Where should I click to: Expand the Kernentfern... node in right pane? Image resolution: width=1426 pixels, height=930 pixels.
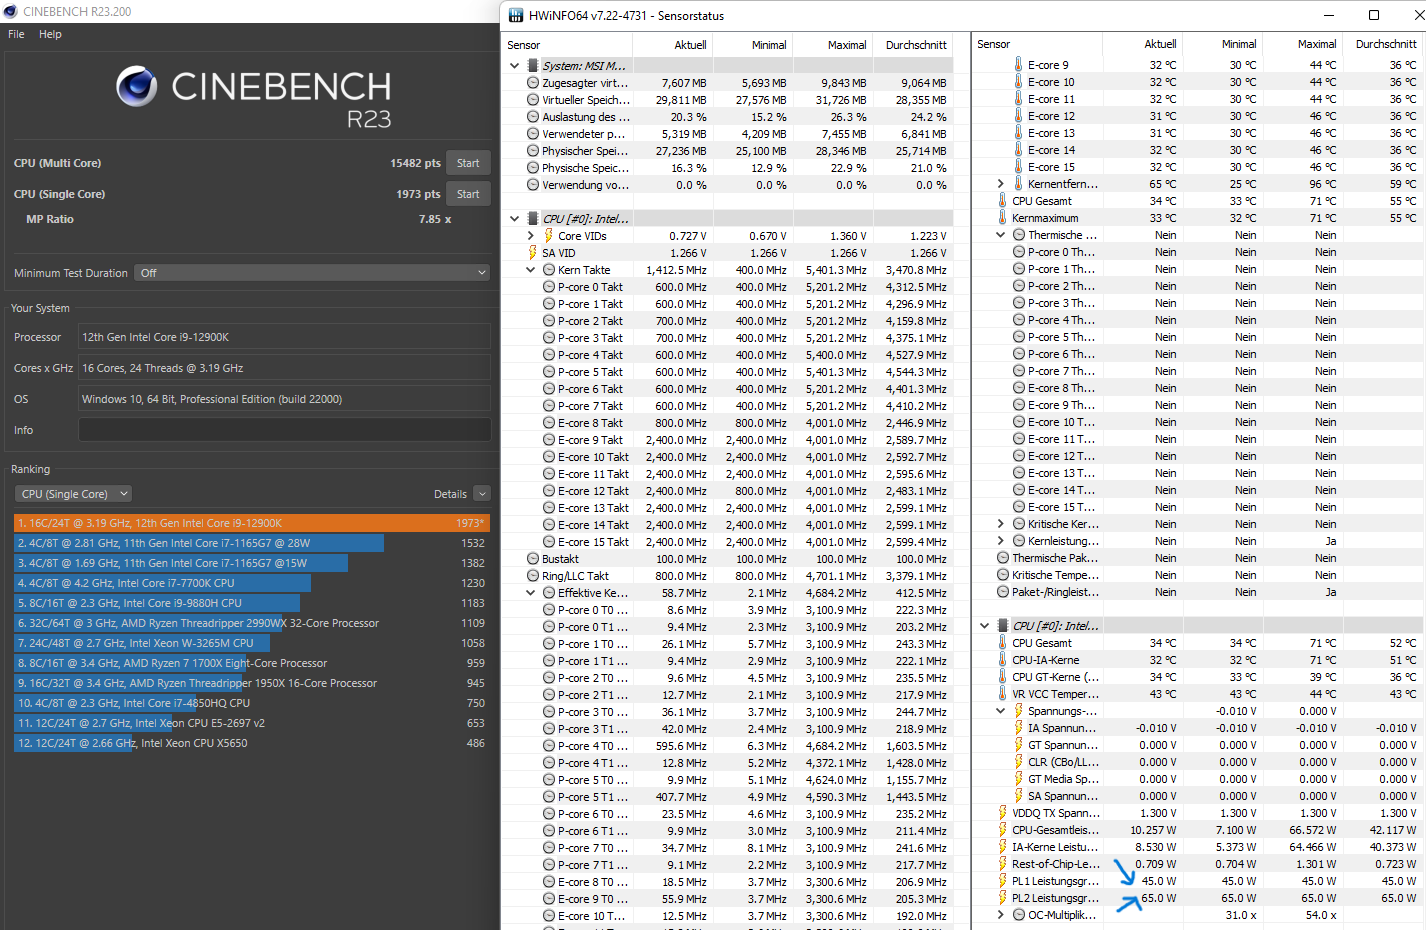[x=1001, y=184]
